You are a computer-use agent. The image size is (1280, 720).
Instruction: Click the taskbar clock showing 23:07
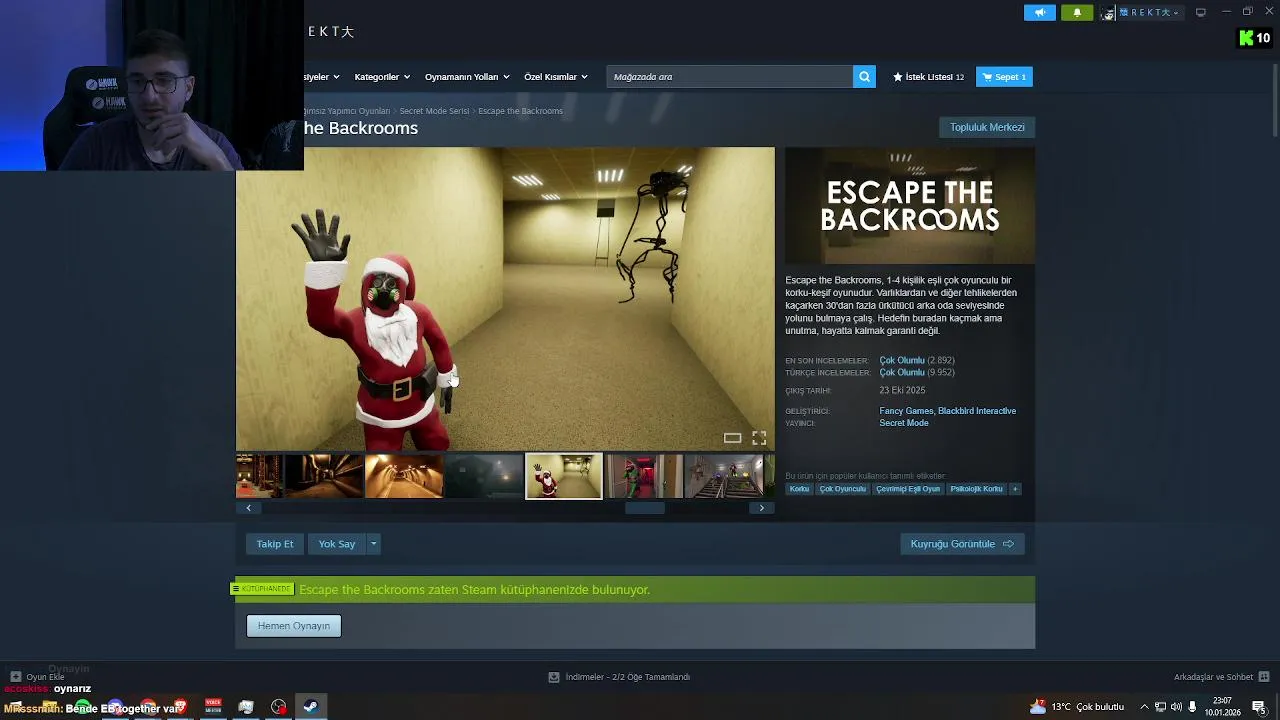click(1223, 707)
